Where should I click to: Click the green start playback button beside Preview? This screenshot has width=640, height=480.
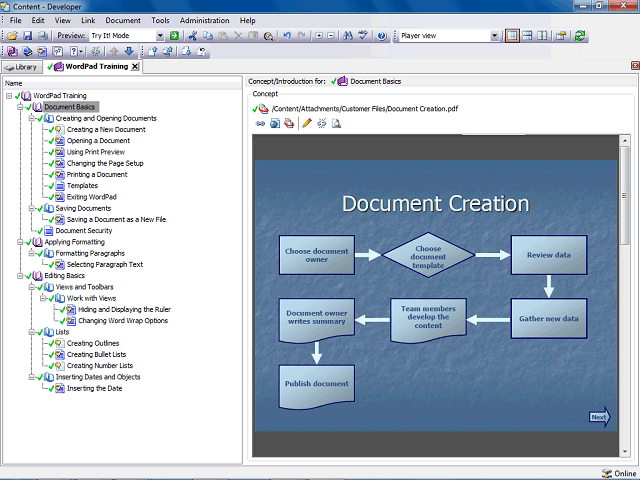coord(174,36)
